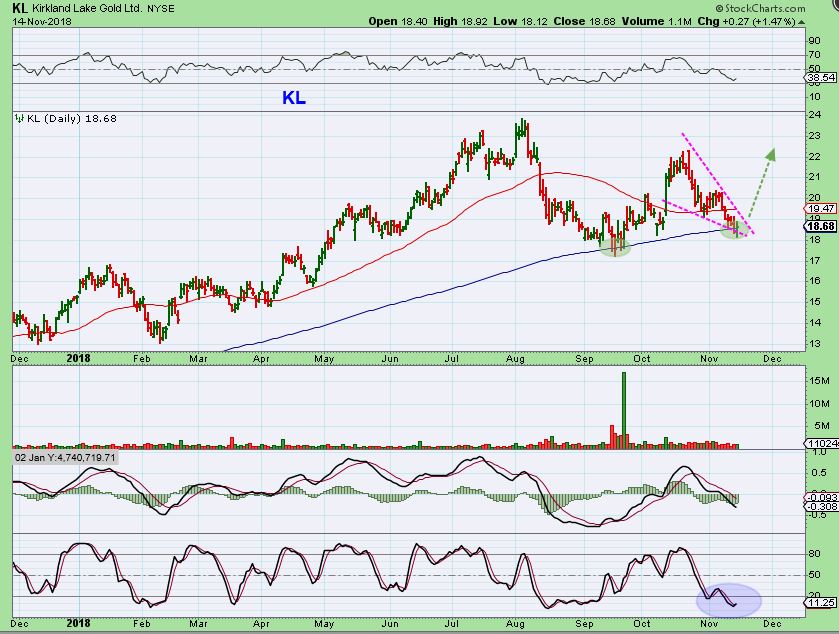The height and width of the screenshot is (634, 839).
Task: Open the StockCharts.com link
Action: tap(765, 8)
